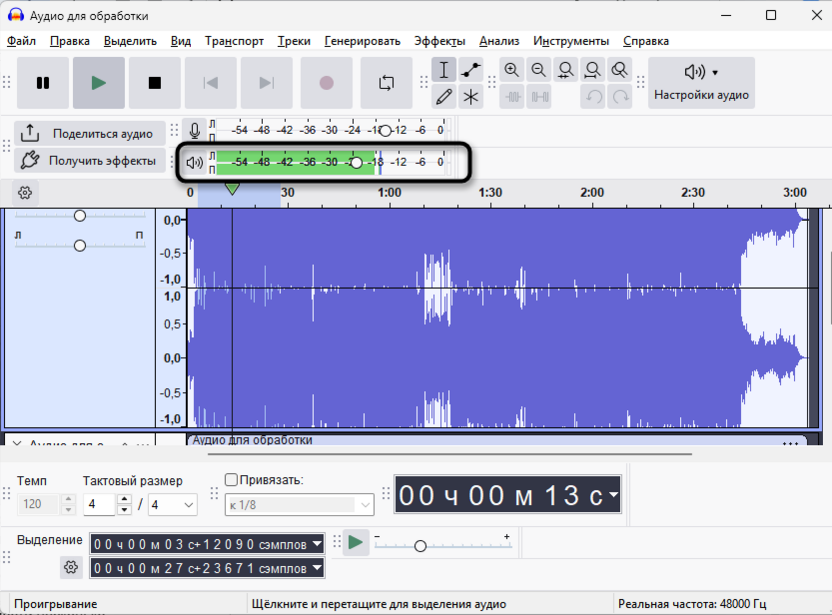Click the Fit Project to Width zoom icon
The width and height of the screenshot is (832, 615).
593,70
